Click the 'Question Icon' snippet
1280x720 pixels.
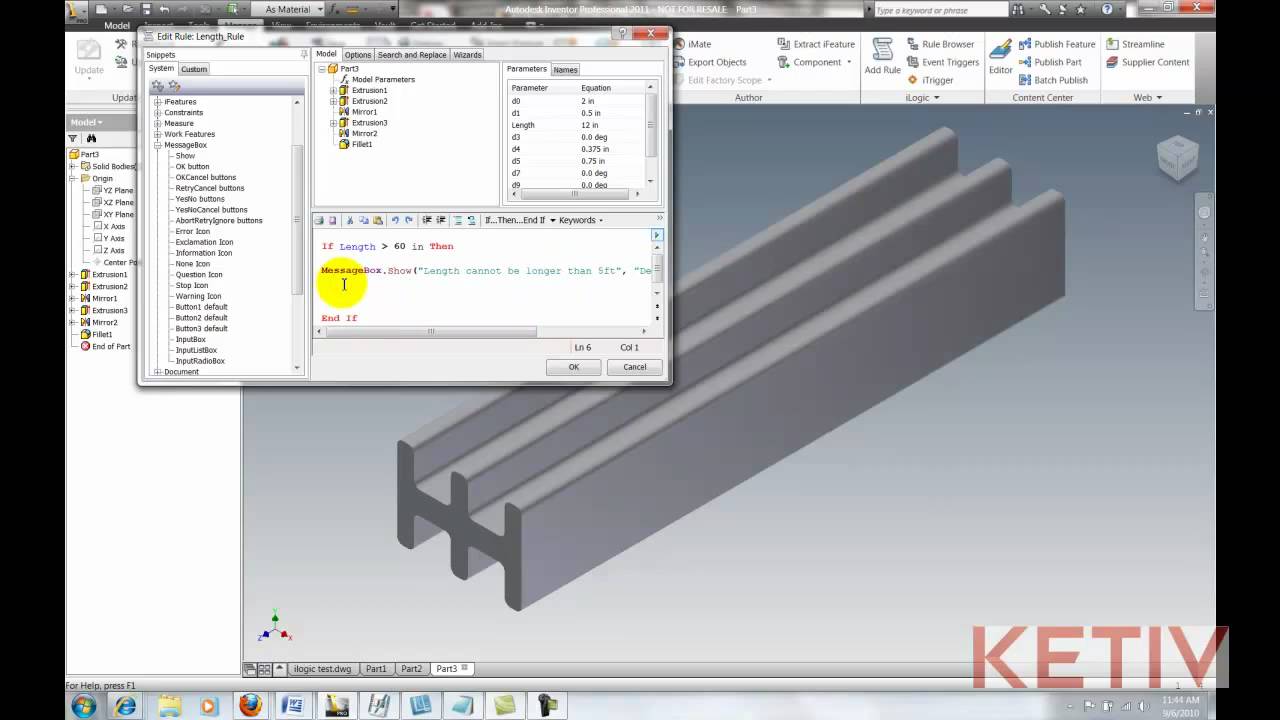tap(199, 274)
